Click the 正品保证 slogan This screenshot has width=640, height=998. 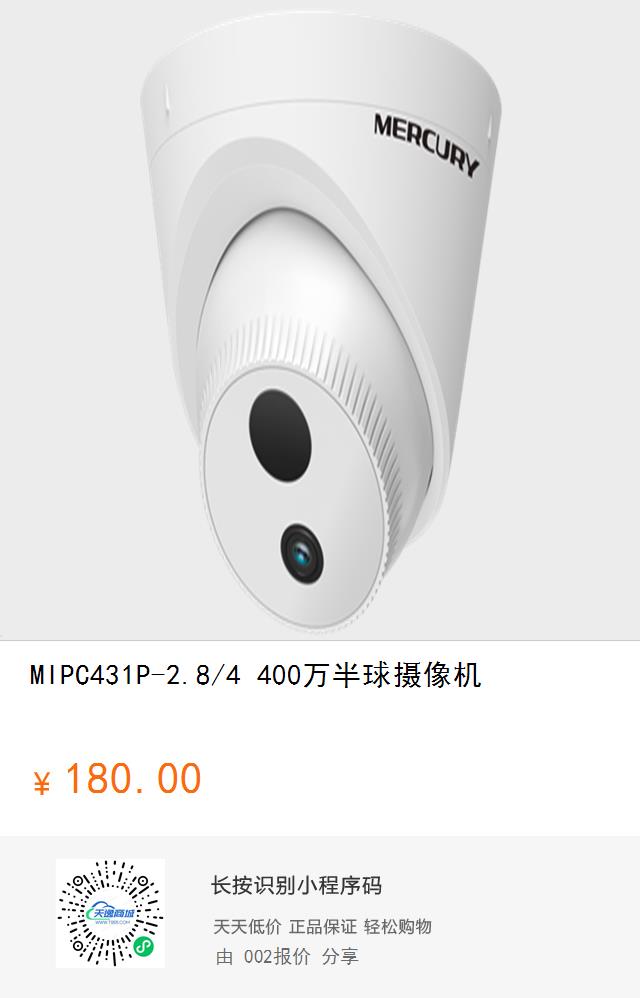(x=323, y=926)
